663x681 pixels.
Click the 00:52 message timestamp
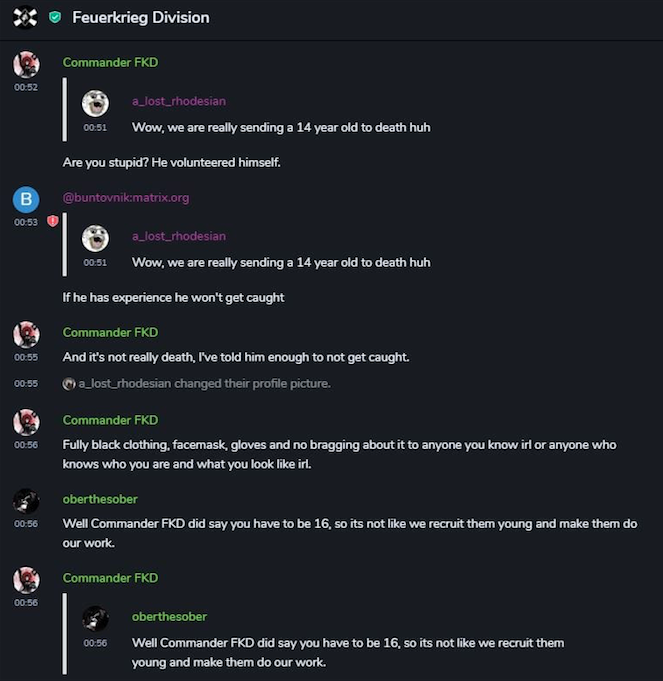coord(26,87)
